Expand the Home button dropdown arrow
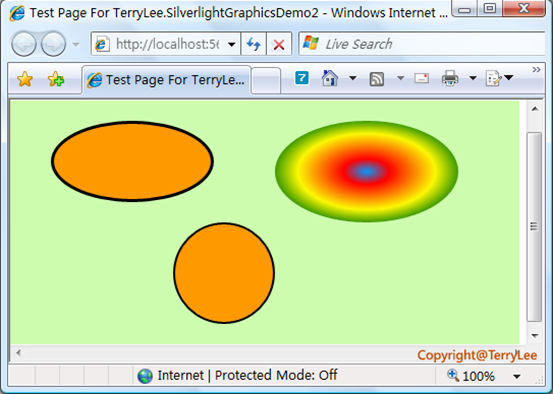 pyautogui.click(x=353, y=78)
